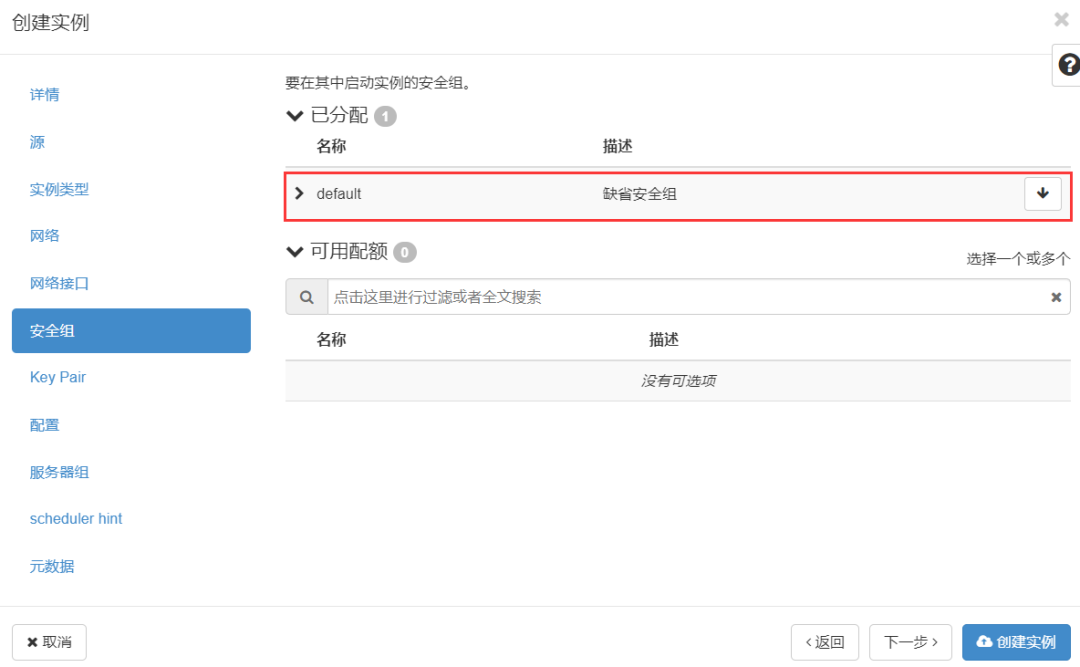Collapse the 已分配 section
The height and width of the screenshot is (667, 1080).
[x=295, y=116]
